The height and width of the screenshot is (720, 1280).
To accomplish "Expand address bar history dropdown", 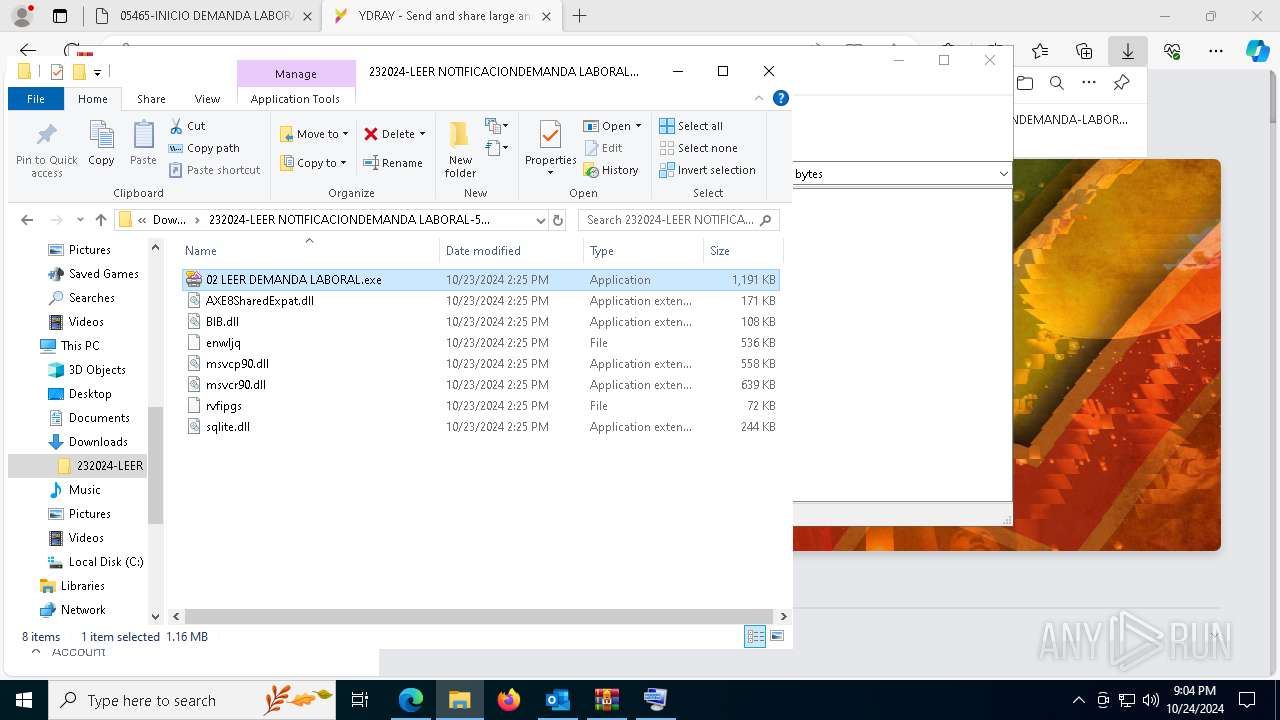I will (541, 220).
